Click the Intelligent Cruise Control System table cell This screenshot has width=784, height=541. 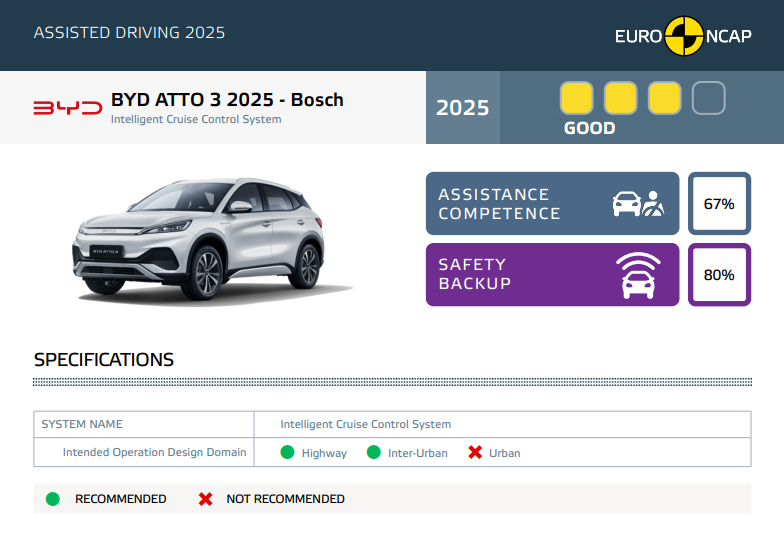click(365, 424)
